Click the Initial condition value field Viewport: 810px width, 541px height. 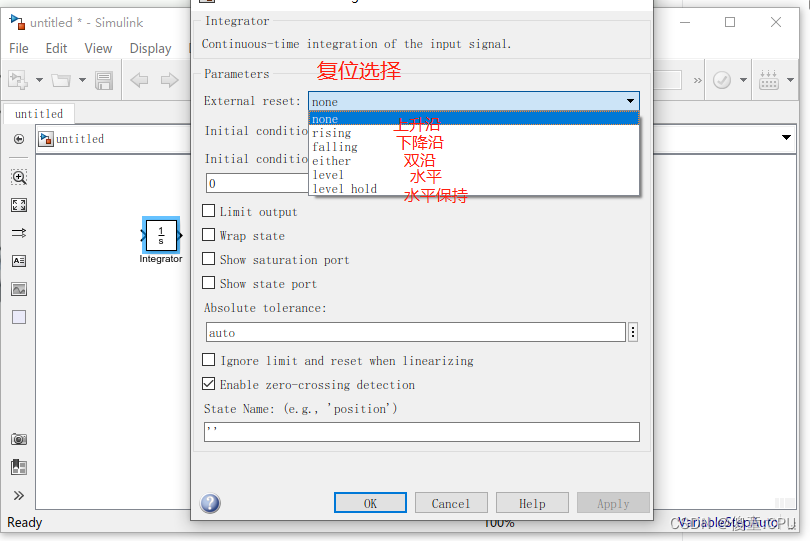[257, 183]
